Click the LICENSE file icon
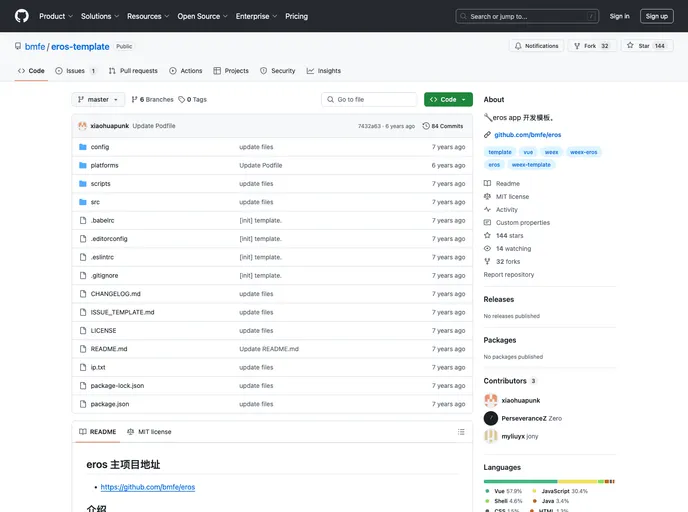688x512 pixels. point(83,331)
